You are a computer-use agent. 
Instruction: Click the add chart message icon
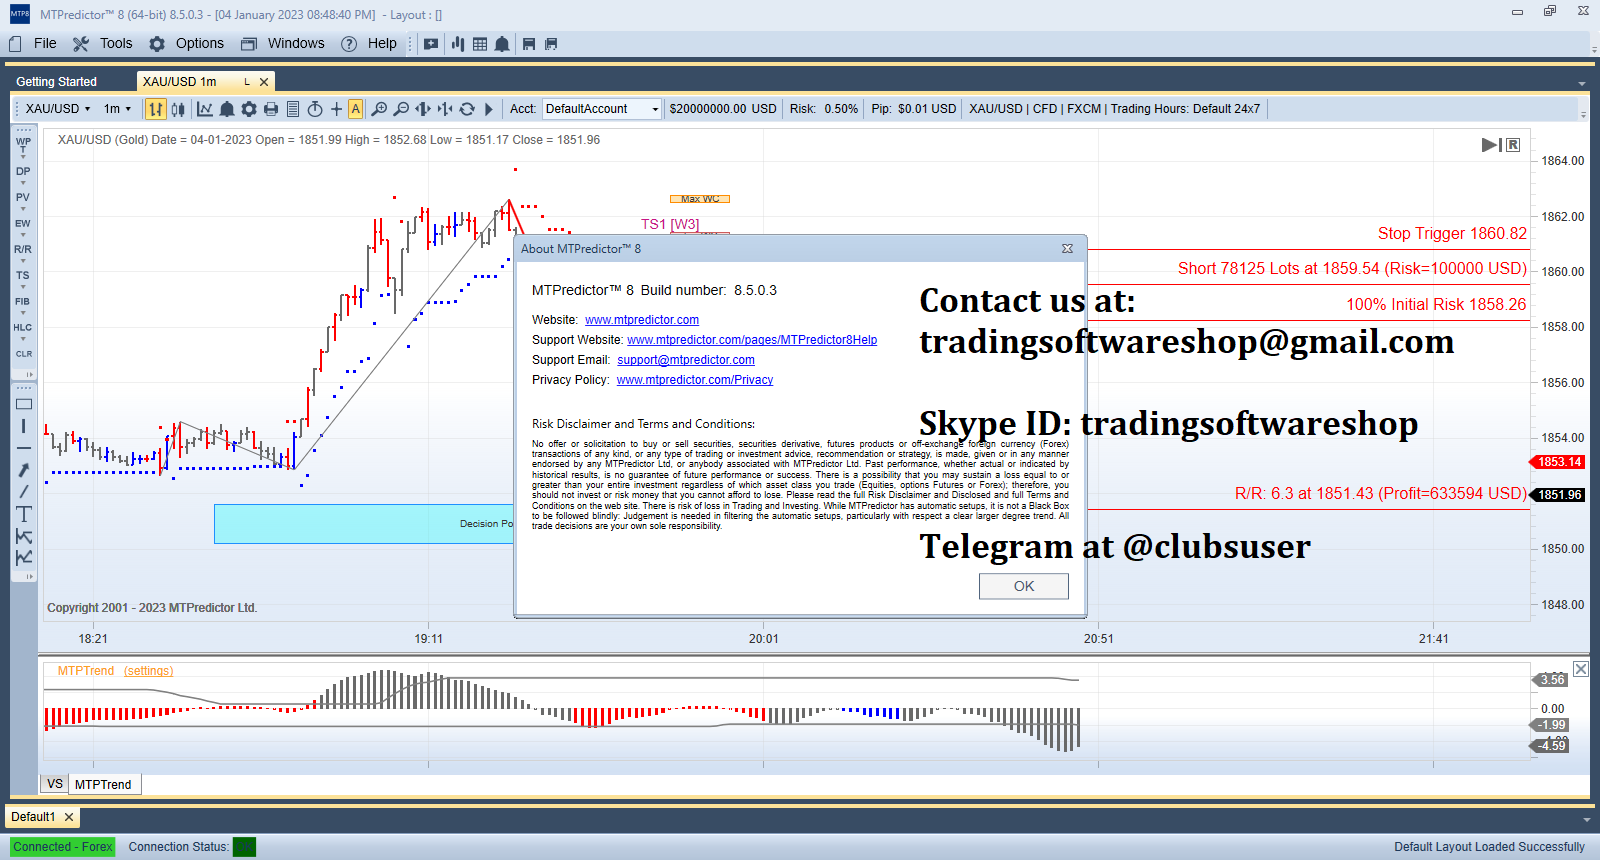431,44
